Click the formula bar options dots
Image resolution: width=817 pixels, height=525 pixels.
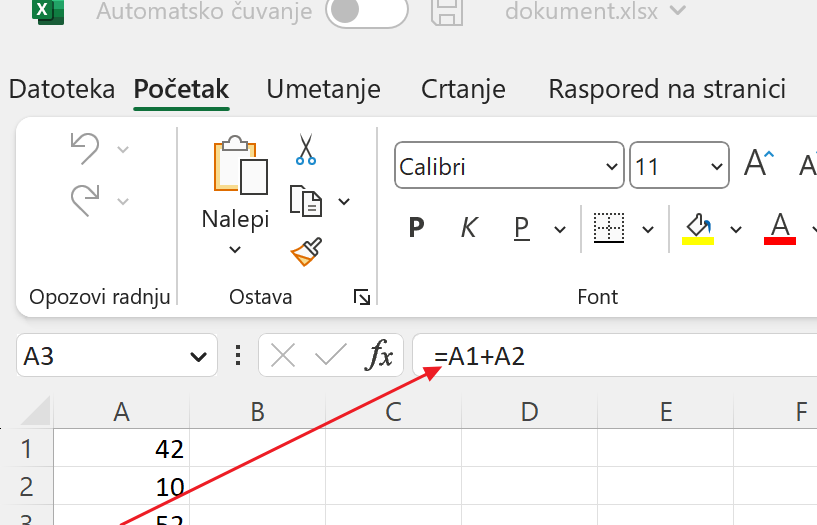click(x=238, y=355)
